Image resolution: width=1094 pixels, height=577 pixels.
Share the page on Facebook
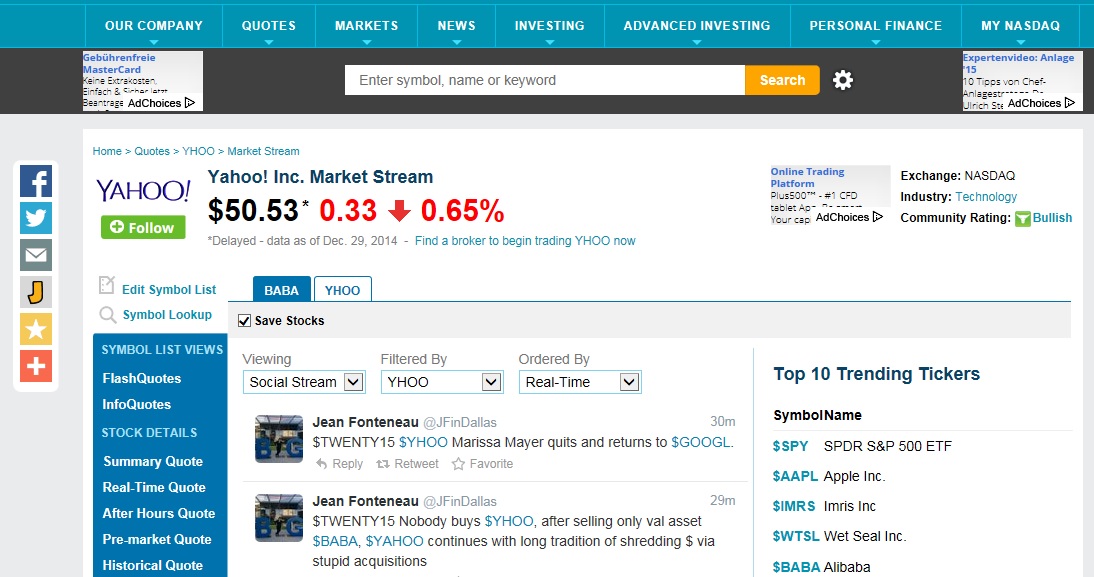click(x=36, y=181)
